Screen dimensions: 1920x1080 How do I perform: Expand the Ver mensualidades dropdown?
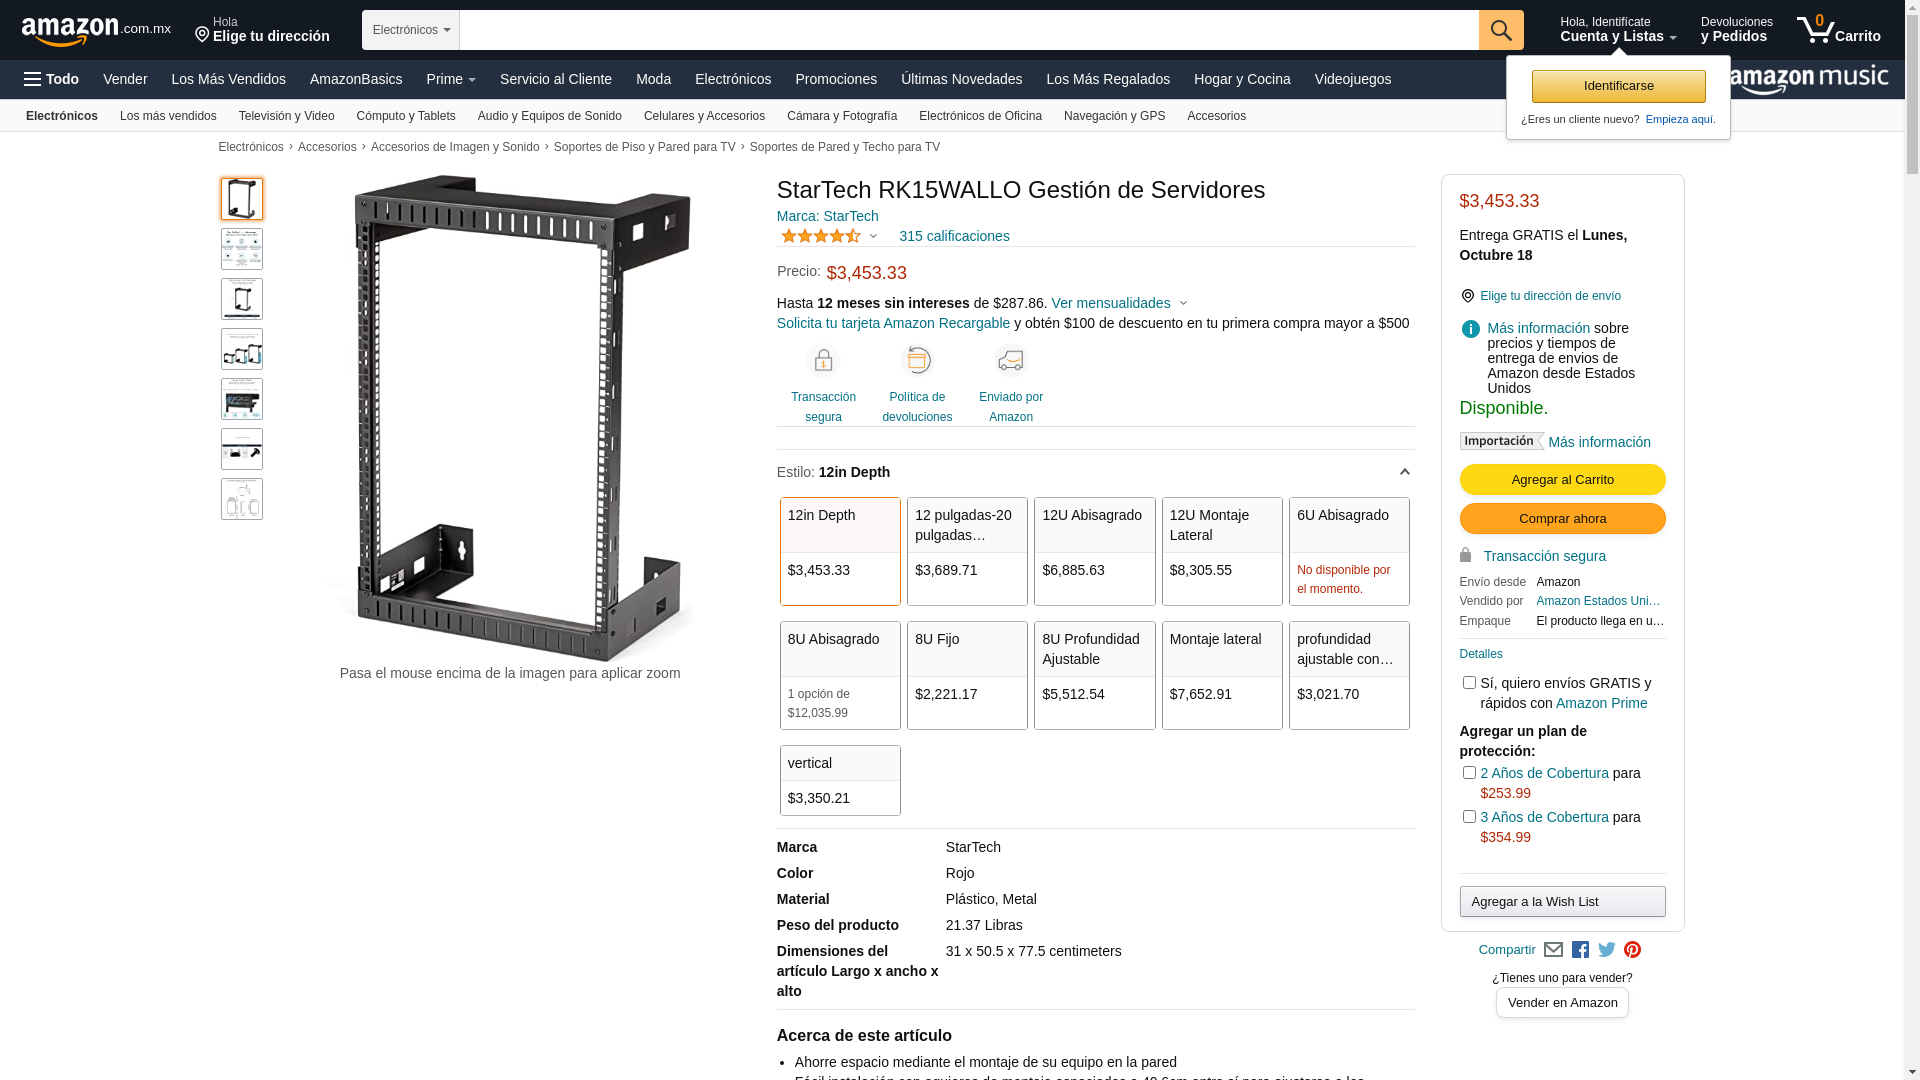click(x=1119, y=303)
